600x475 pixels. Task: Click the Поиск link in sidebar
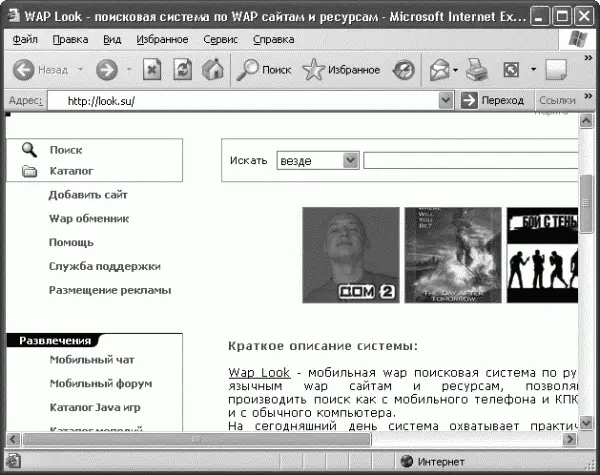click(x=66, y=150)
